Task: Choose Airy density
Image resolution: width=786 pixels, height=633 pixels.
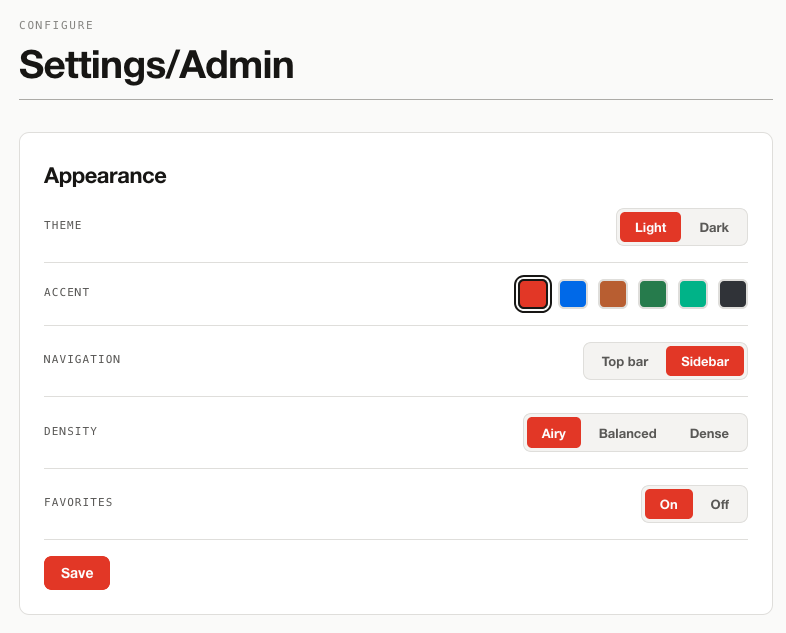Action: [553, 433]
